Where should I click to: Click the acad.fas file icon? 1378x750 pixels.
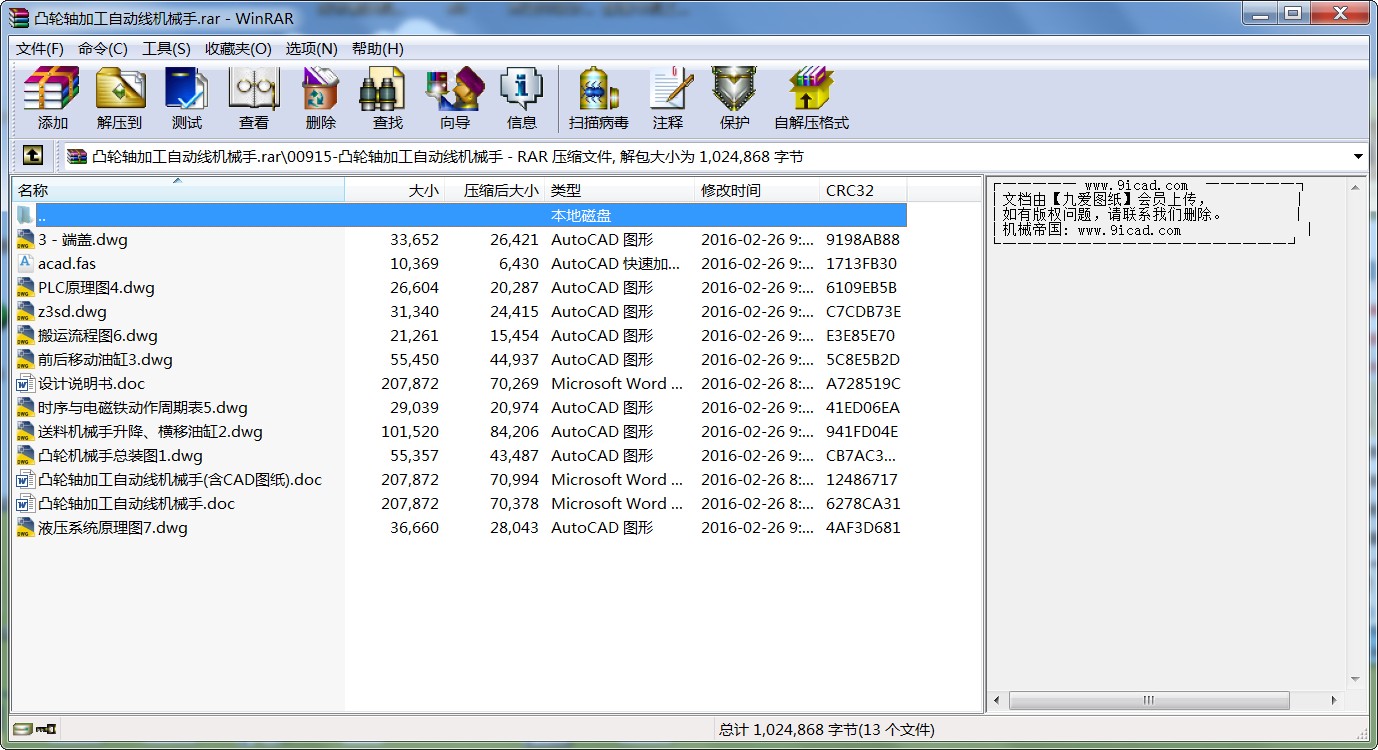[x=26, y=263]
